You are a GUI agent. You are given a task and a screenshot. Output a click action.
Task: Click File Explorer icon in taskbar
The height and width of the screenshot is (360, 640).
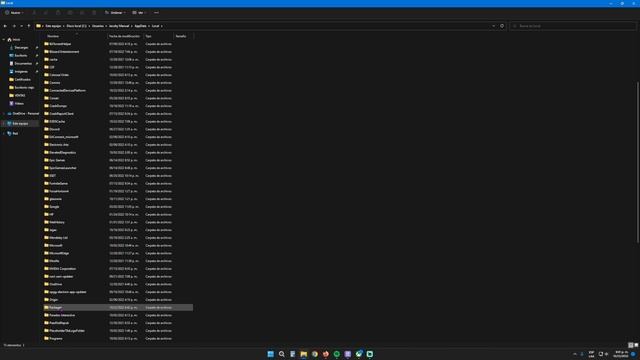[x=304, y=354]
